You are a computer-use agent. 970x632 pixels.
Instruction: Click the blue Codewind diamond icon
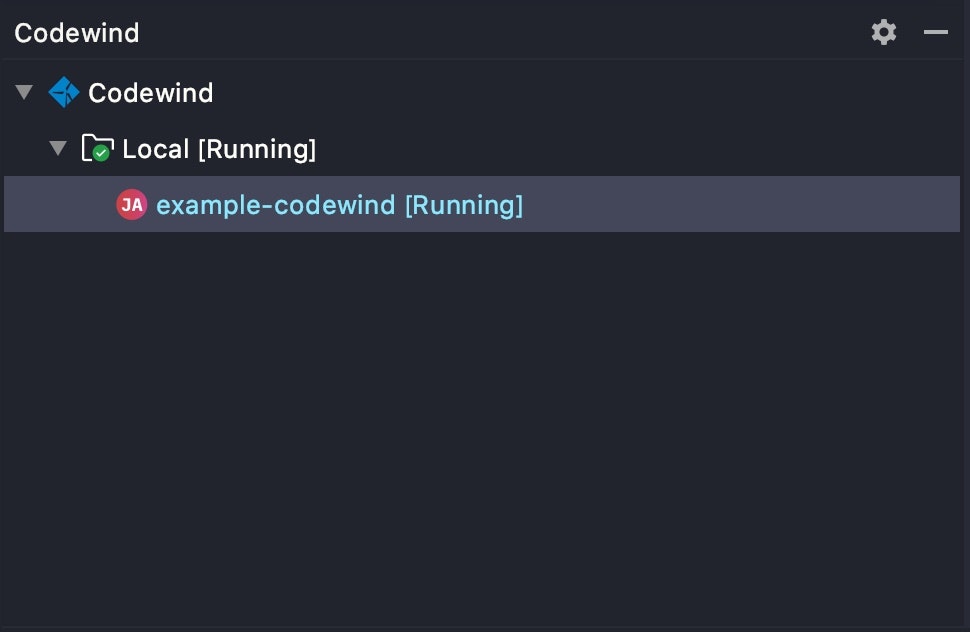64,93
